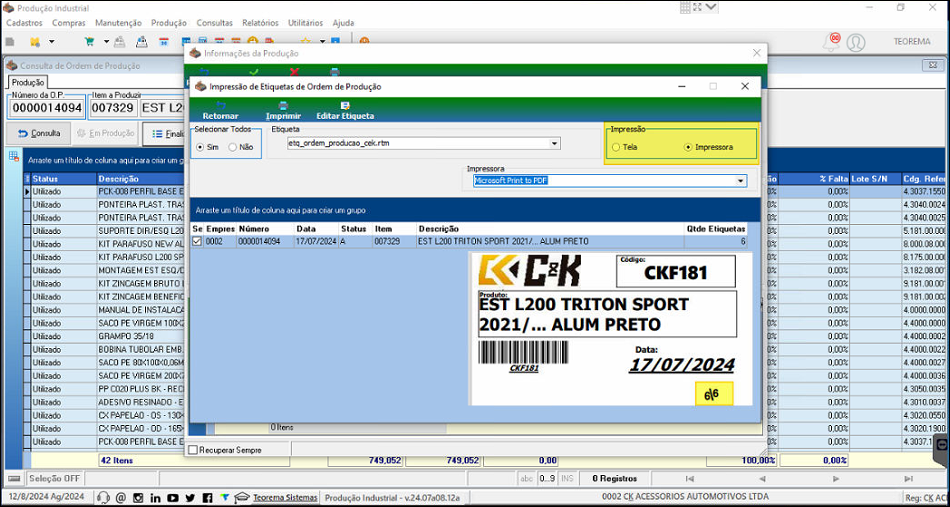Click the red X icon in Informações da Produção
The image size is (950, 507).
[294, 71]
